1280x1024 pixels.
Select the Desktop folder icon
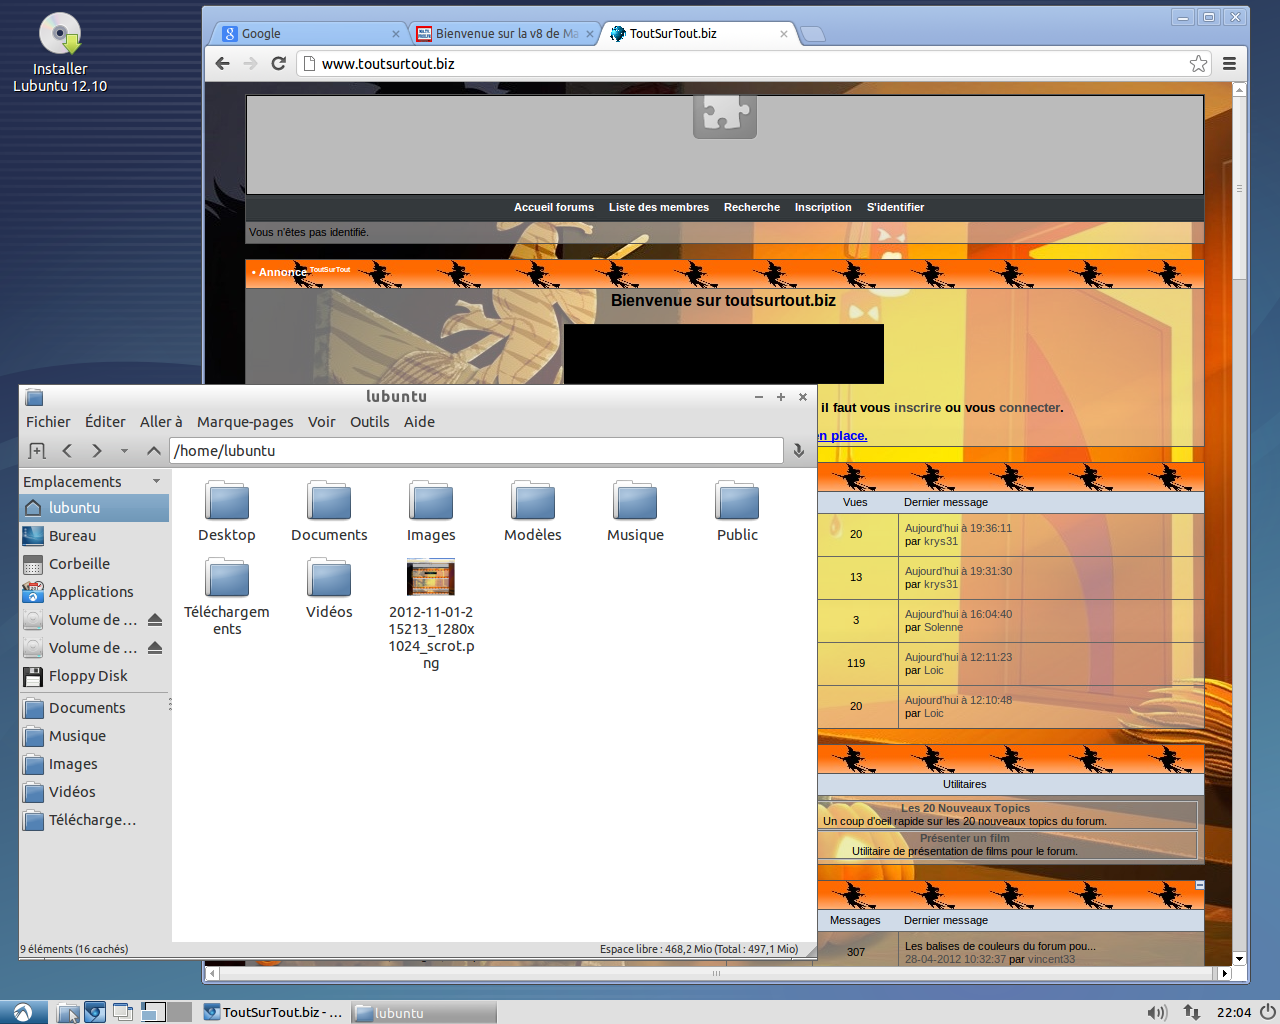pos(227,500)
